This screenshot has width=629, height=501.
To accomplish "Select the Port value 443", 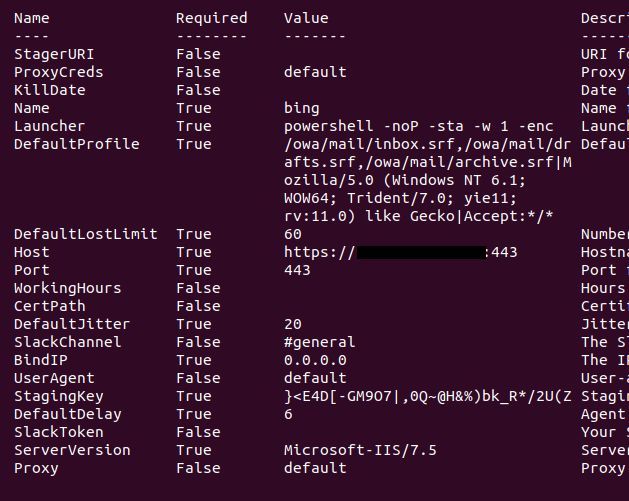I will tap(297, 270).
